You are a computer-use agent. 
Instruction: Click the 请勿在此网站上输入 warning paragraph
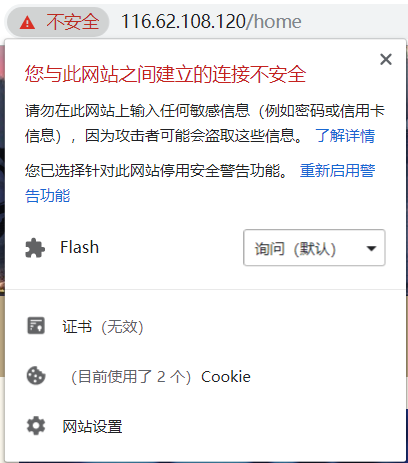tap(205, 123)
